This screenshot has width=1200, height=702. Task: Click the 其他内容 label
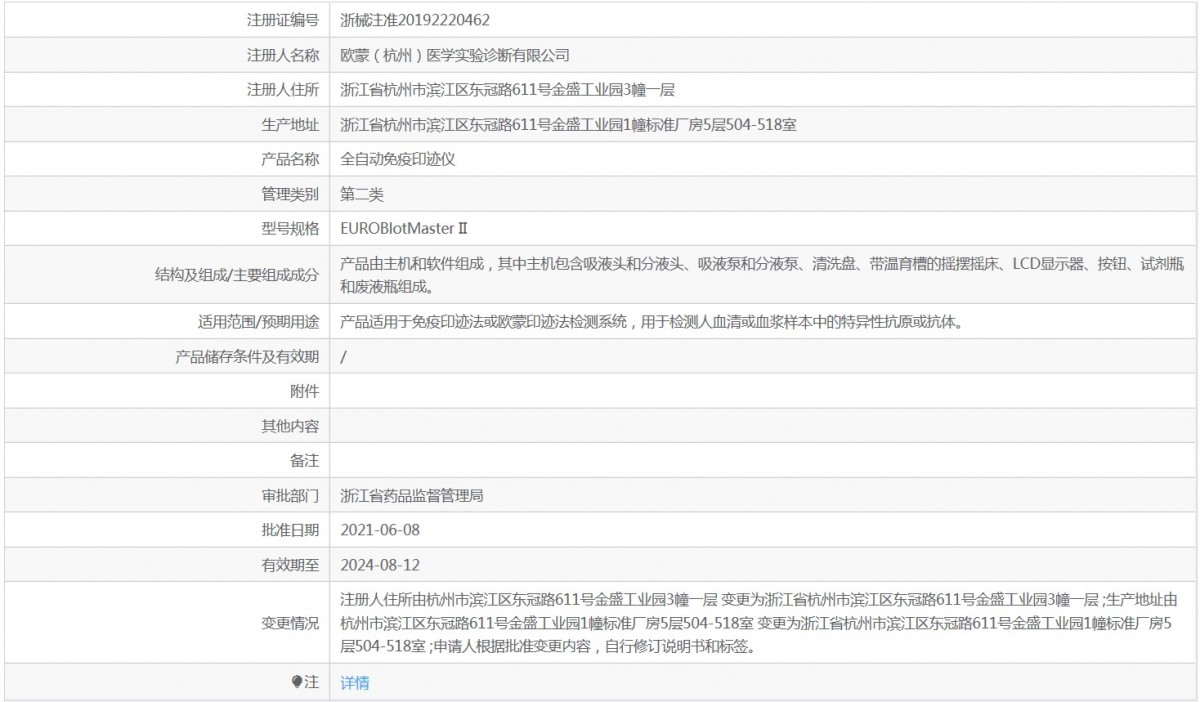(290, 426)
